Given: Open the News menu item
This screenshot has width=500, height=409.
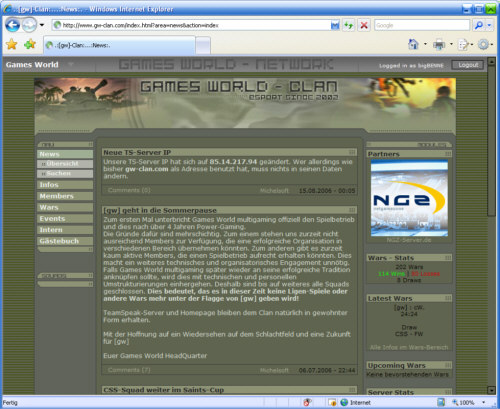Looking at the screenshot, I should [65, 154].
